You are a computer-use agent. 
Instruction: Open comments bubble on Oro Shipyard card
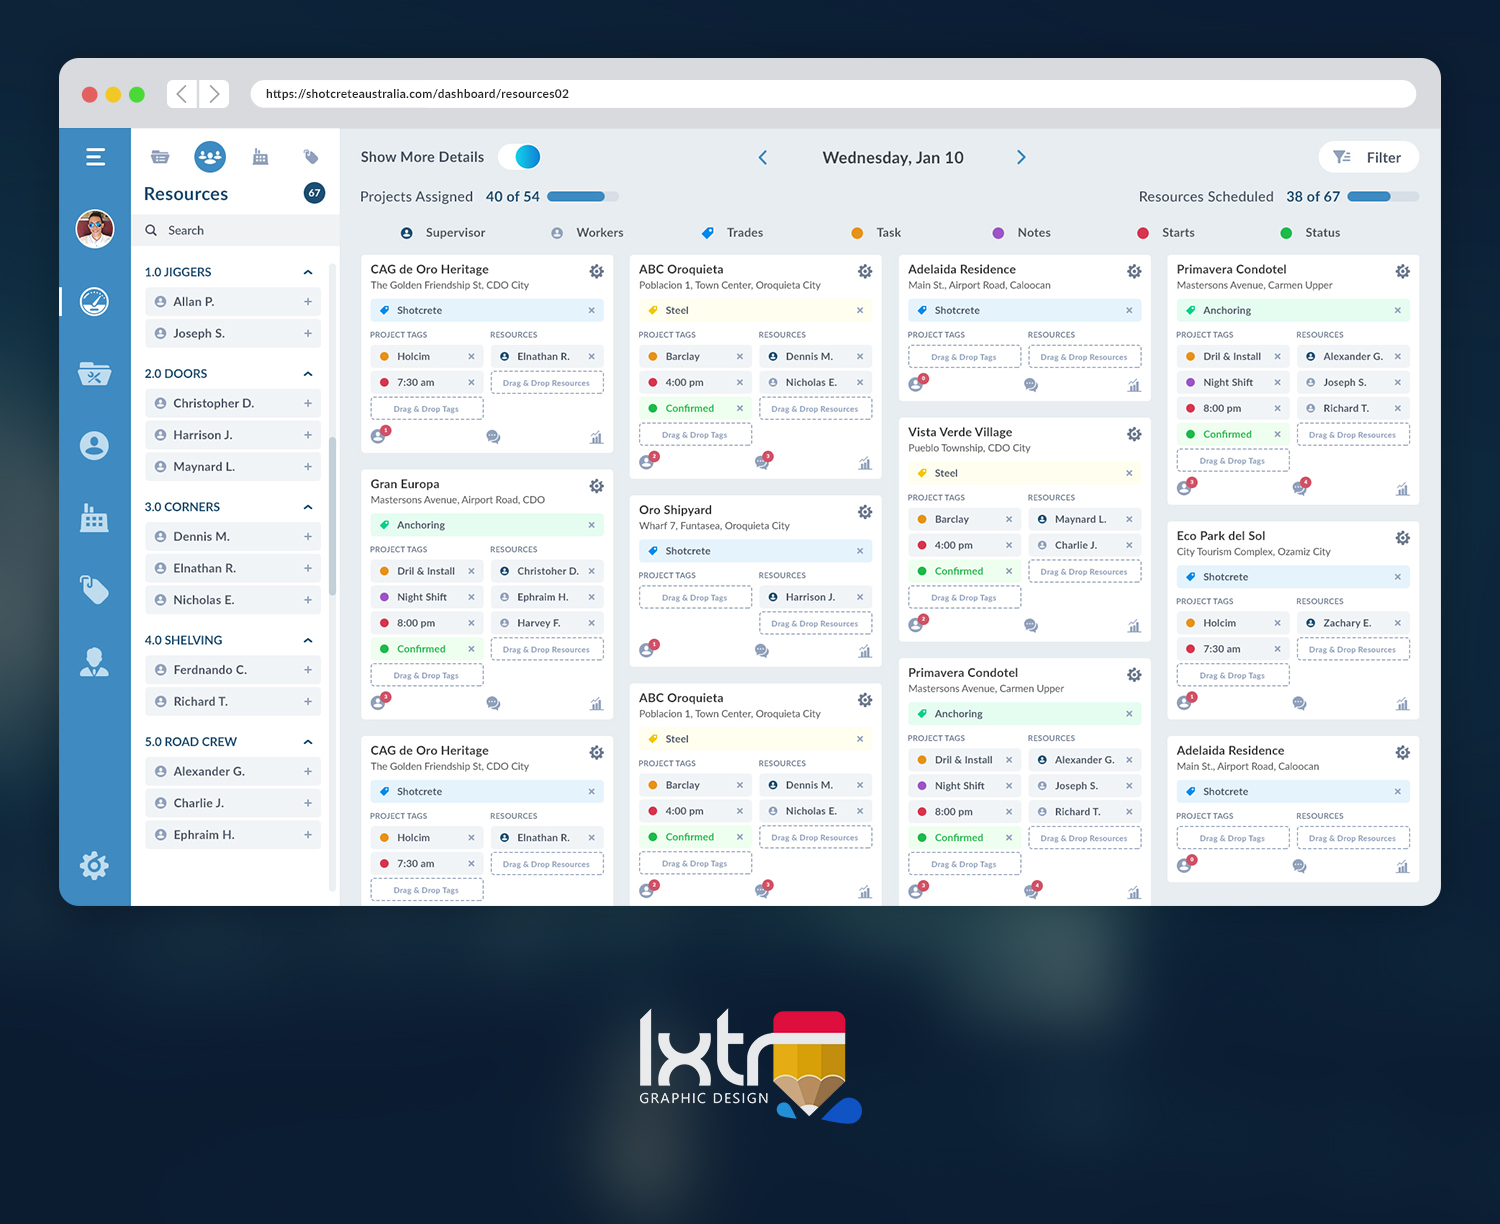(x=762, y=650)
